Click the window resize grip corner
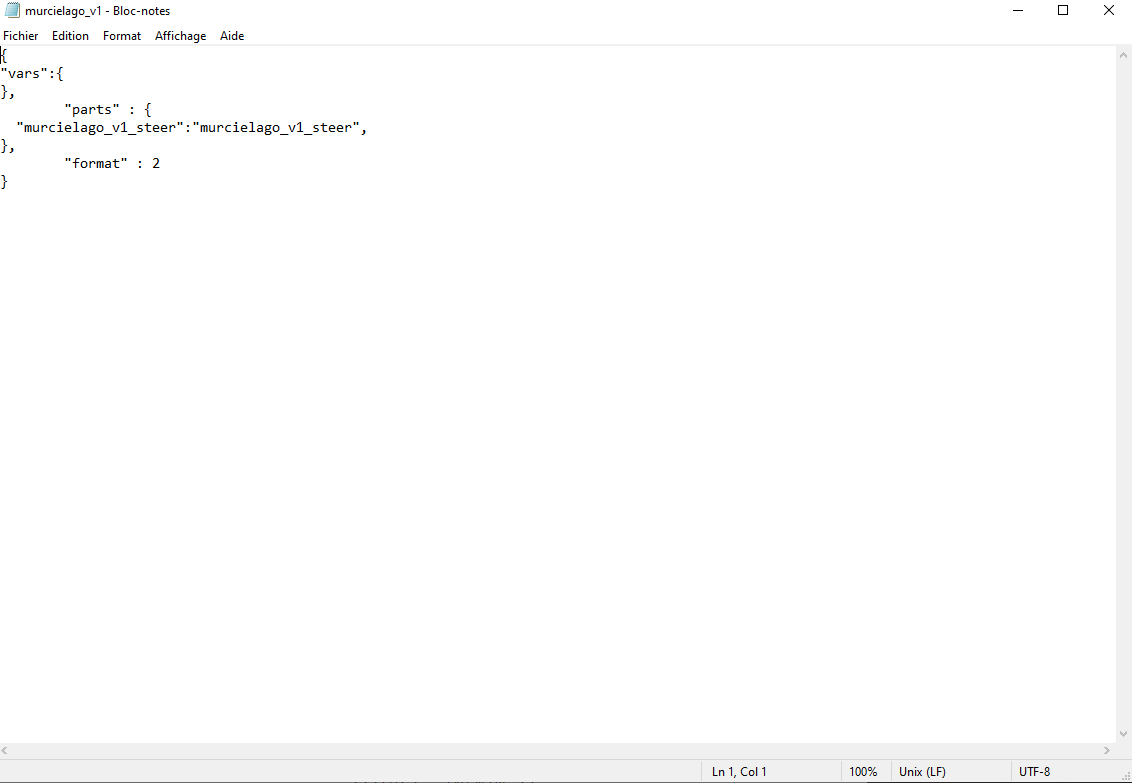1132x783 pixels. [1125, 776]
